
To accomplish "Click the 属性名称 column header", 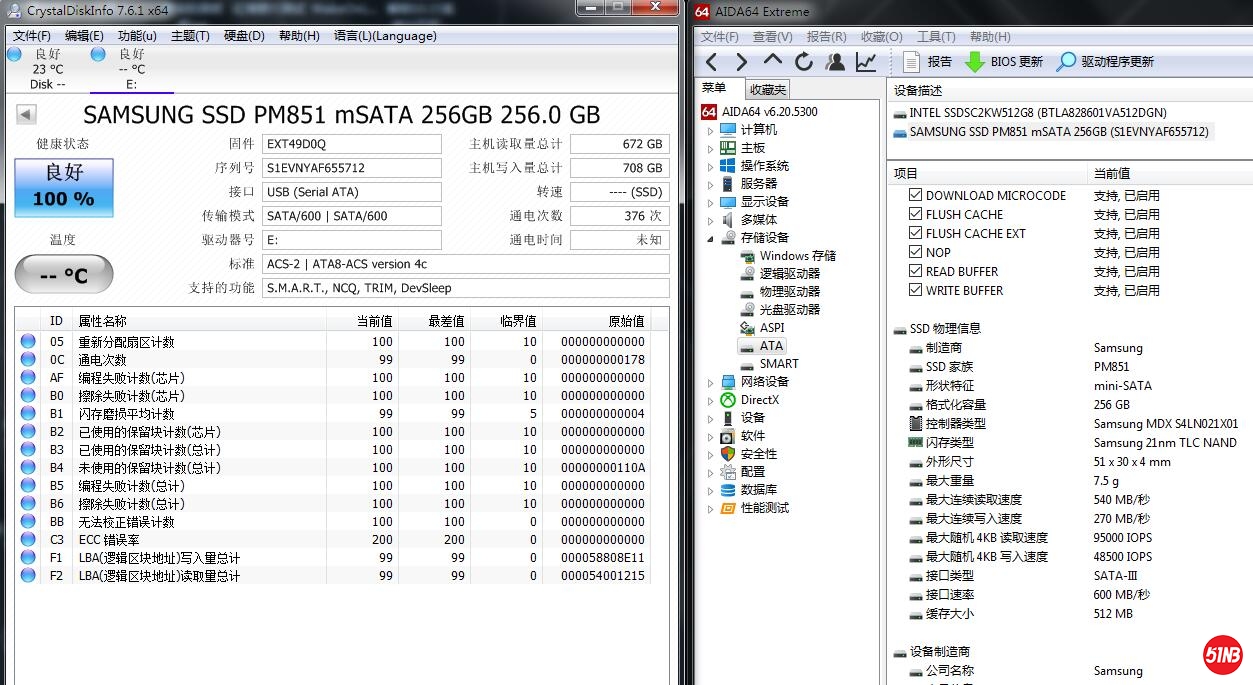I will click(199, 321).
